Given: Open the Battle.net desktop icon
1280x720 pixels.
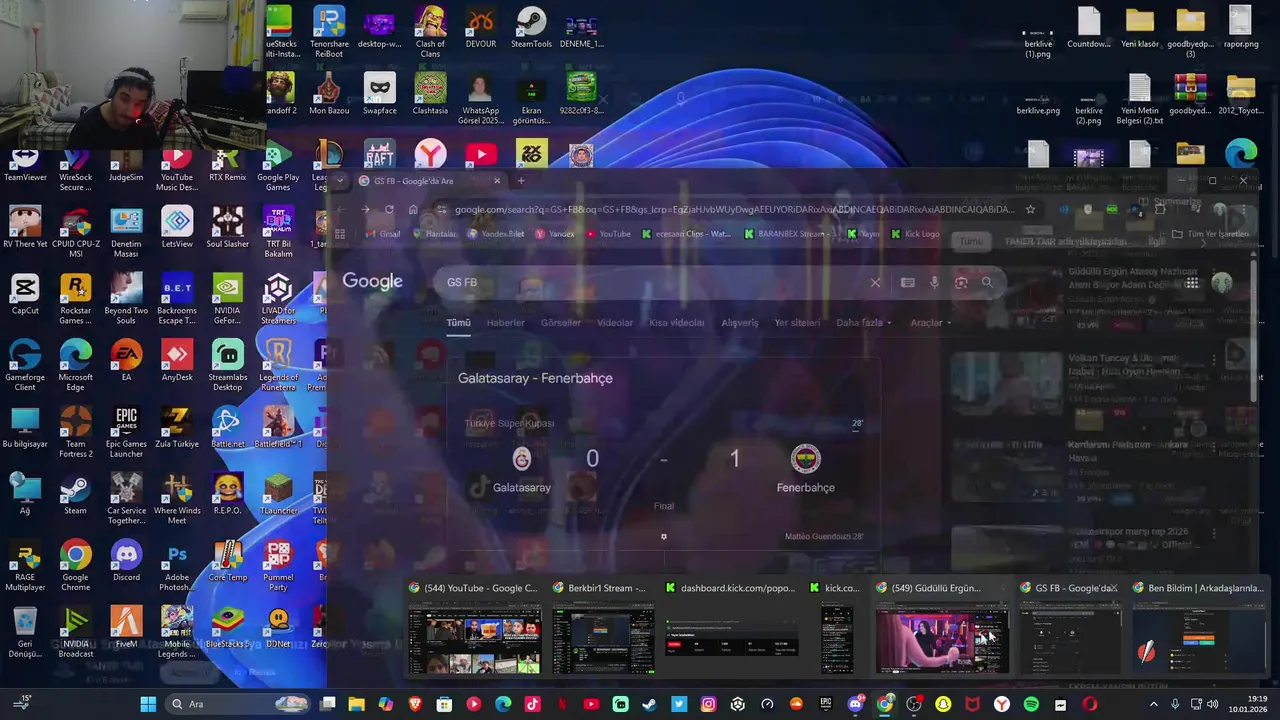Looking at the screenshot, I should 227,428.
